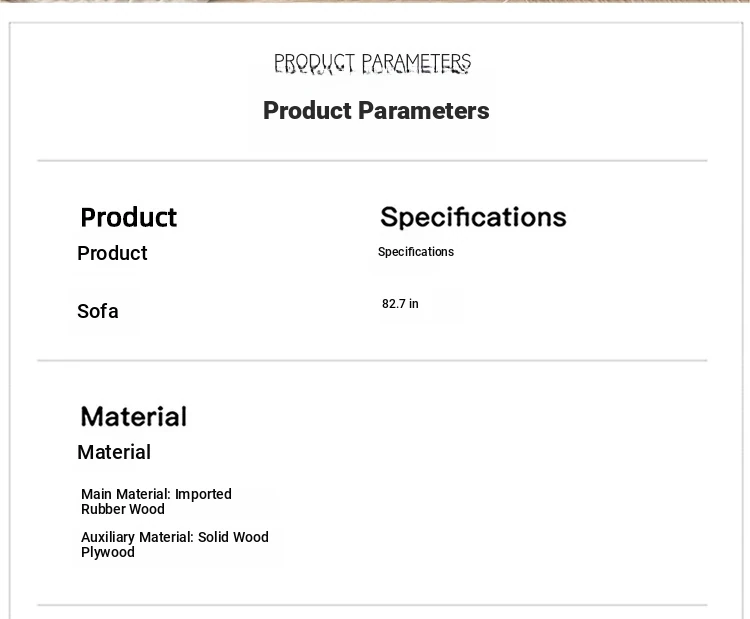
Task: Click the image strip at the page top
Action: coord(375,1)
